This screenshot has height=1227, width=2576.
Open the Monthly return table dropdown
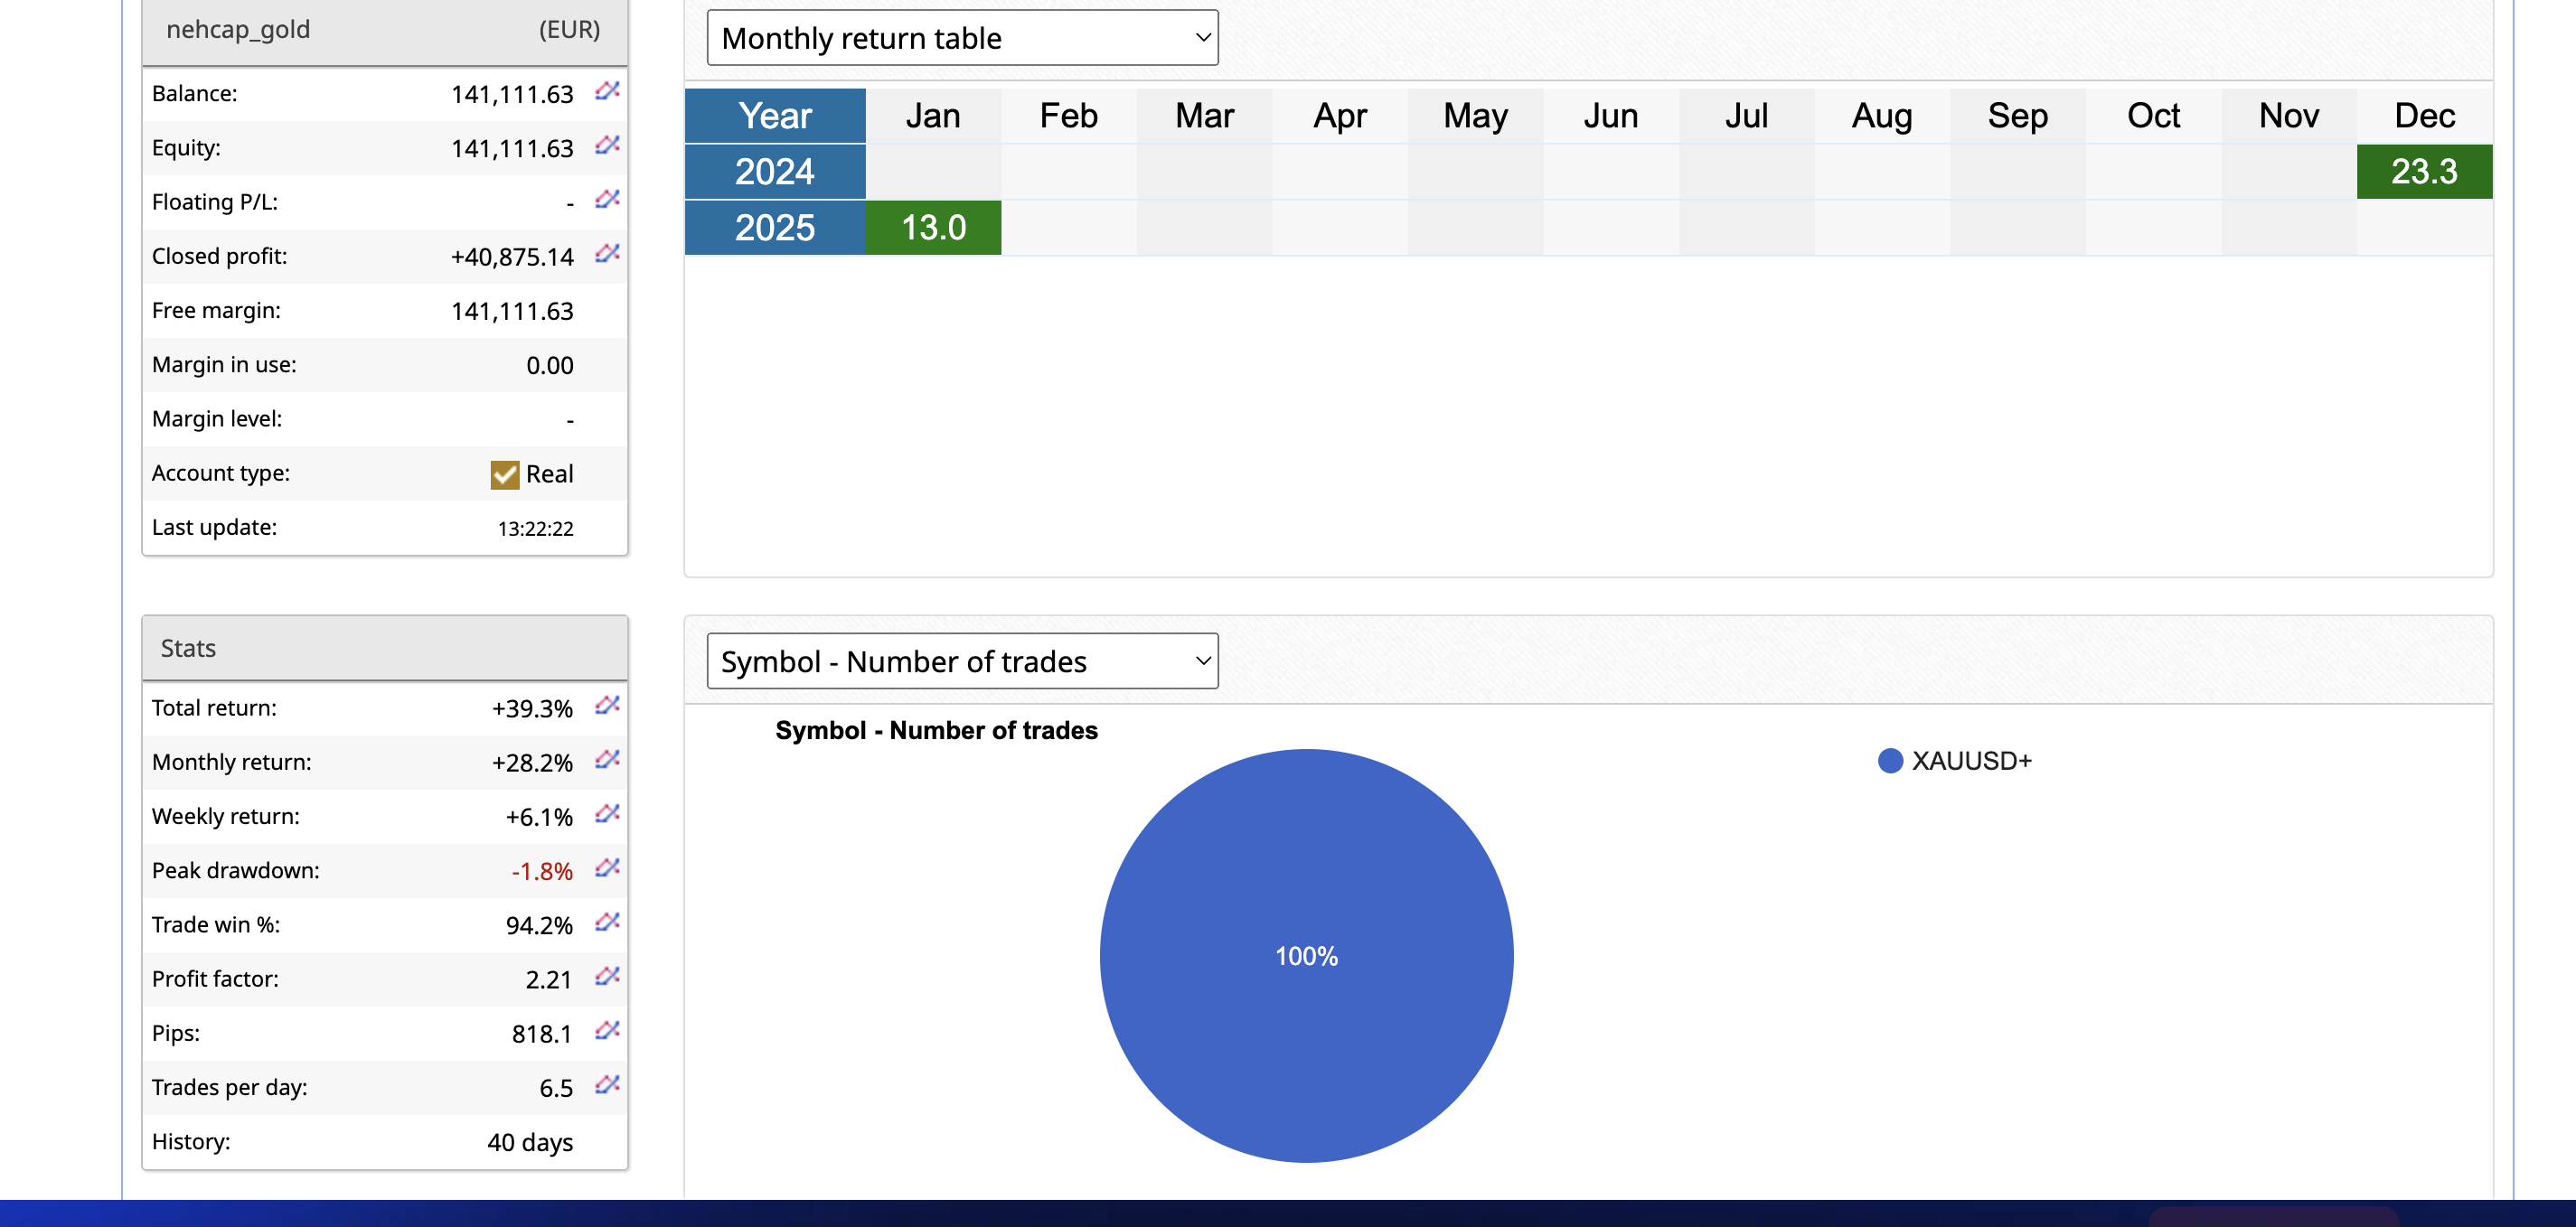(962, 38)
